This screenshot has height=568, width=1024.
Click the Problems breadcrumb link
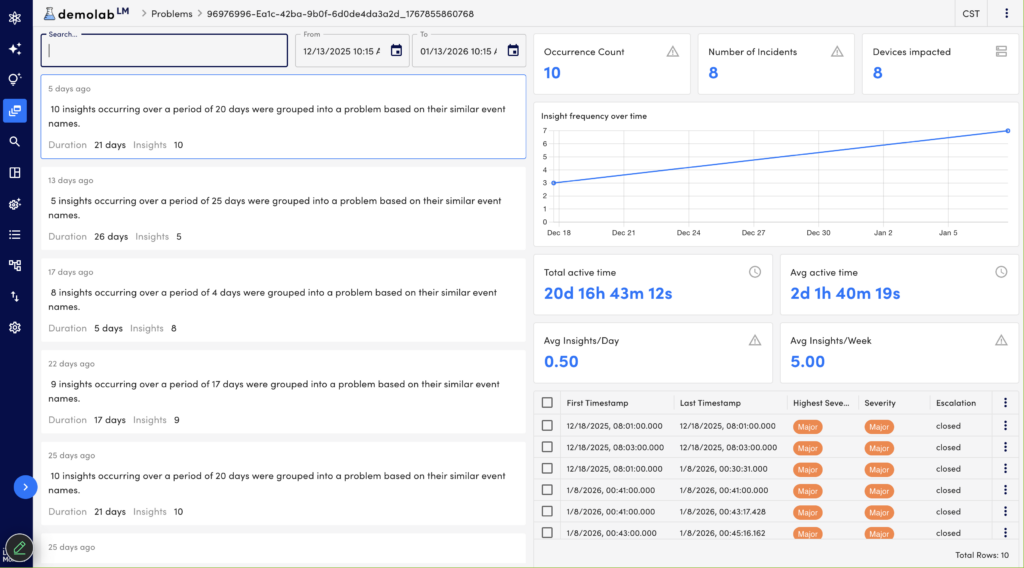(172, 14)
